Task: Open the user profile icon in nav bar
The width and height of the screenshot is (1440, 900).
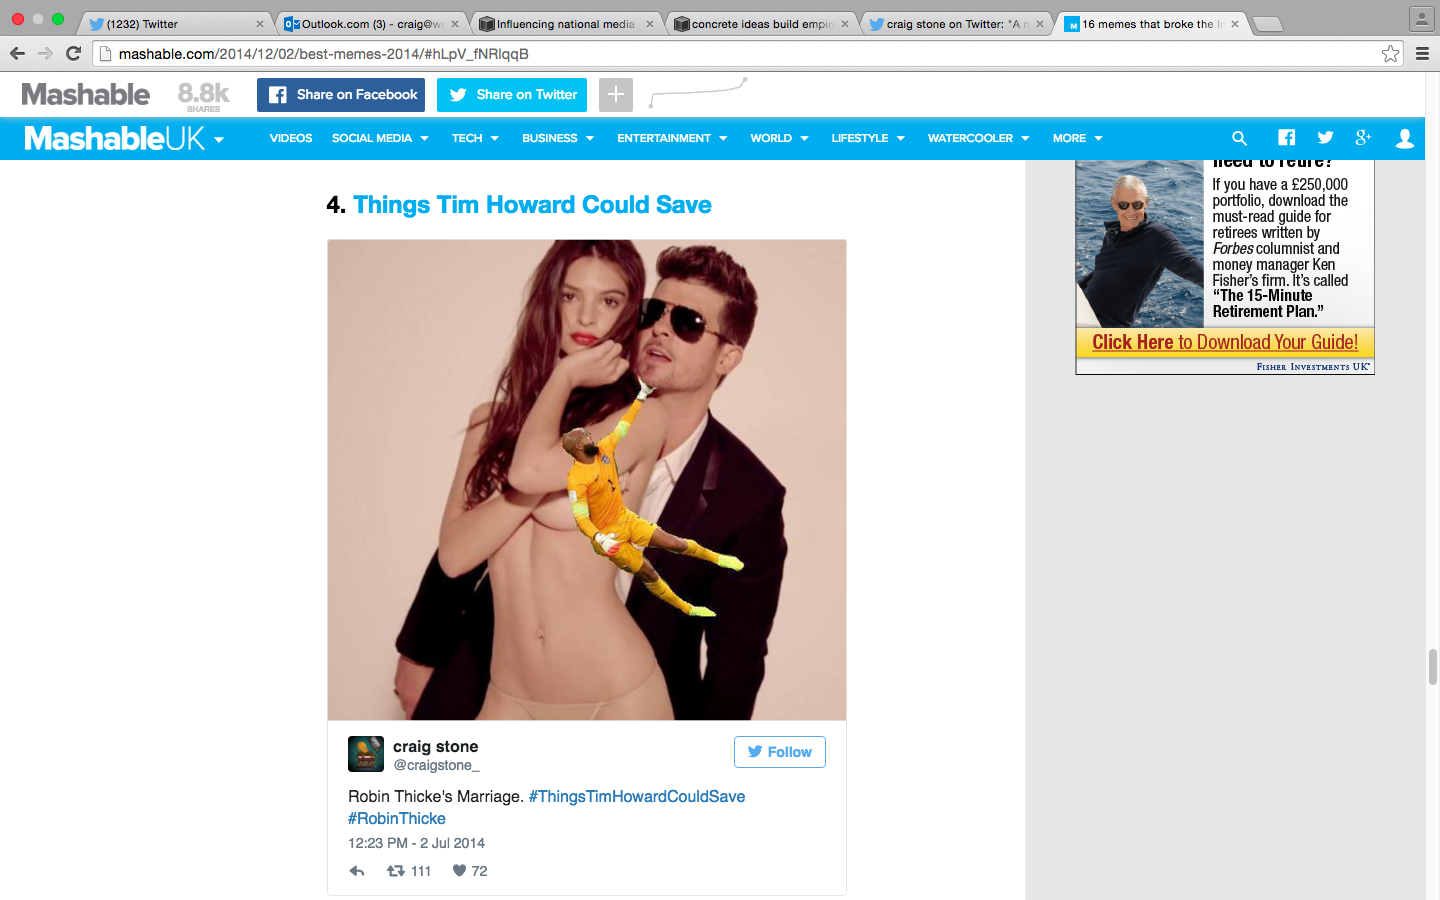Action: click(x=1405, y=138)
